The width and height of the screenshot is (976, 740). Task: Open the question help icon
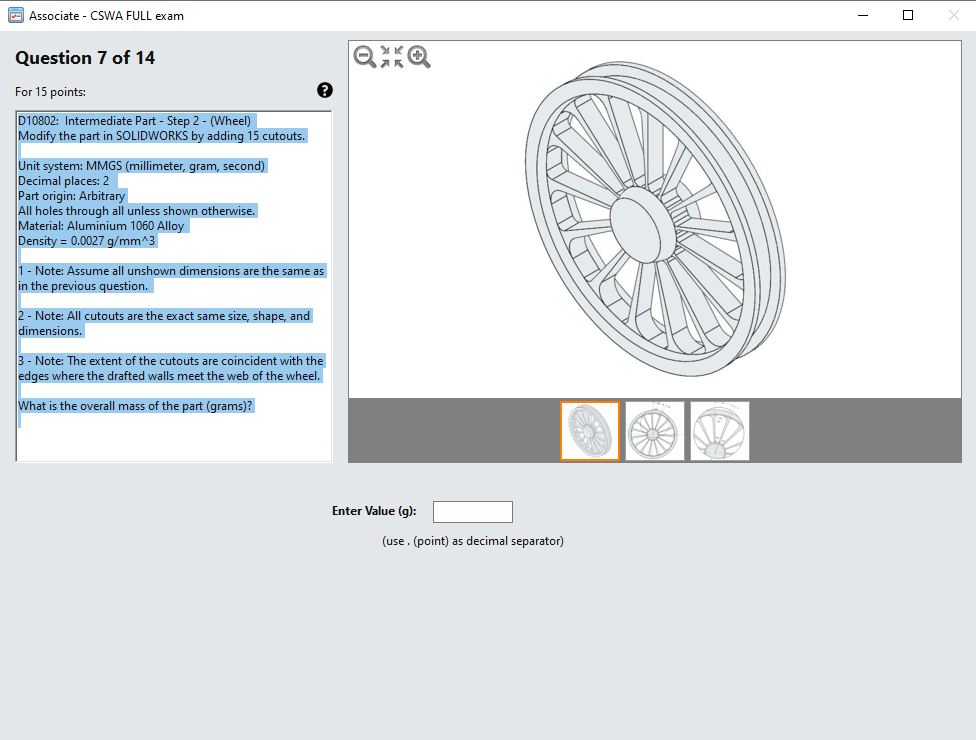click(x=324, y=90)
